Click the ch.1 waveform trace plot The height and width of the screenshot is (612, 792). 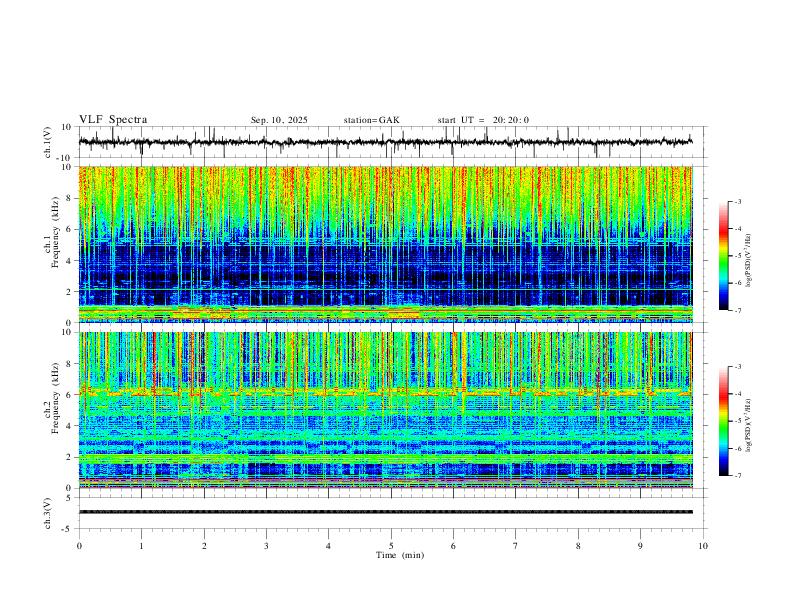click(x=386, y=142)
